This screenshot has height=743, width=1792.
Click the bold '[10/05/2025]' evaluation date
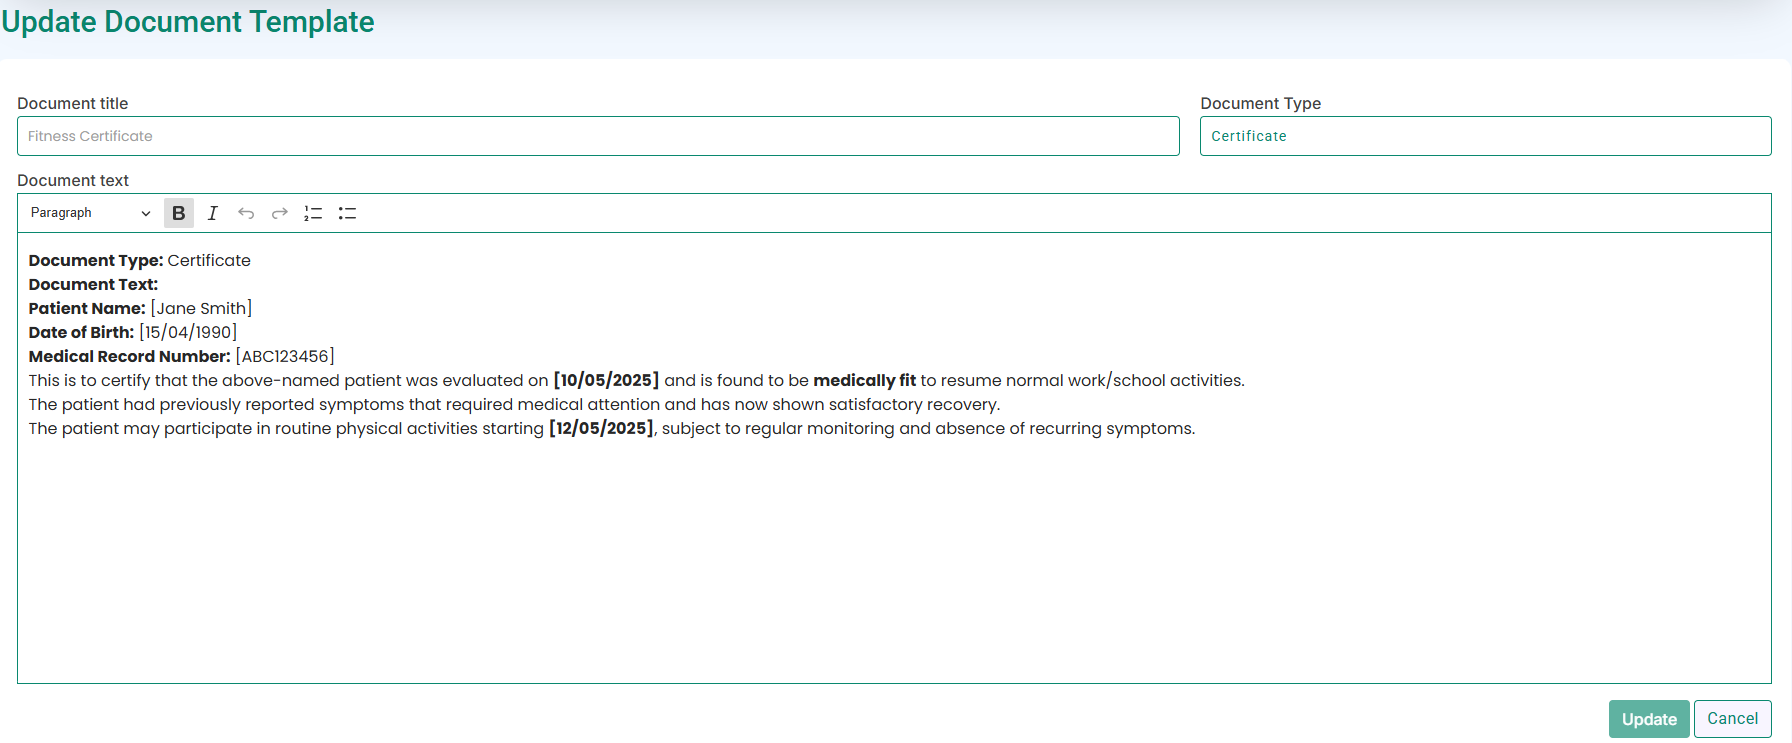[606, 380]
